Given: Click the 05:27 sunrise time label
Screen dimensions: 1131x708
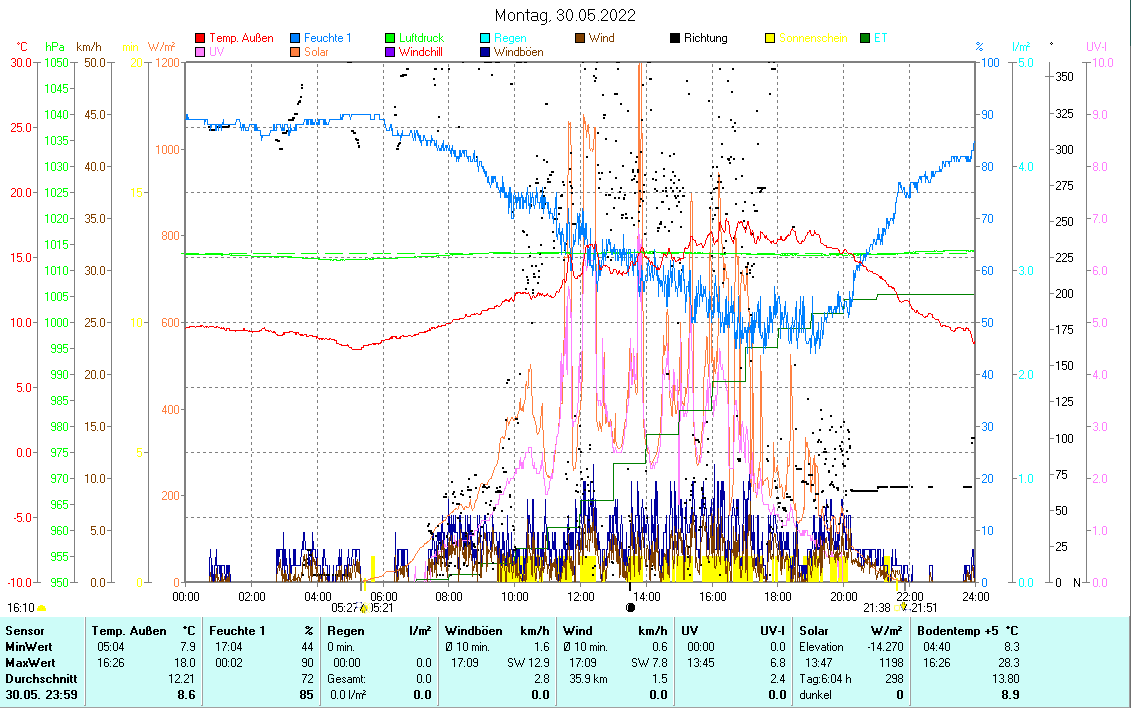Looking at the screenshot, I should coord(345,607).
